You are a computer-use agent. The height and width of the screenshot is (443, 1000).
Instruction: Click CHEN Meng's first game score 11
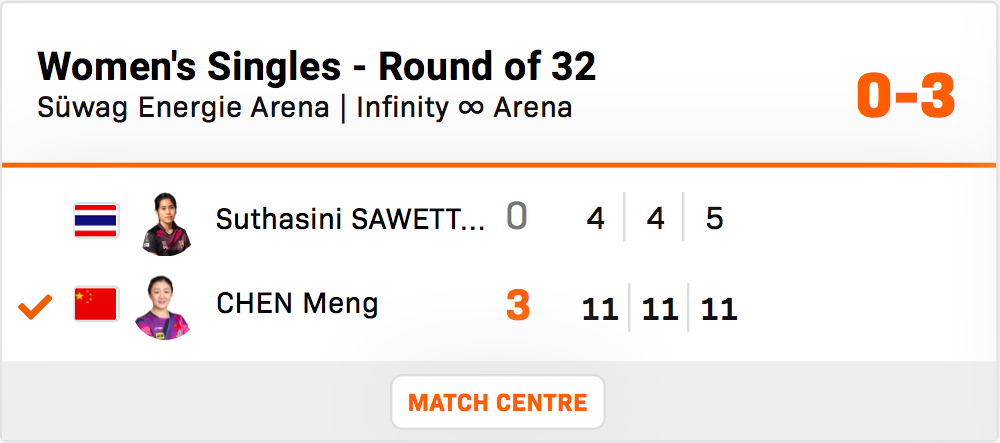tap(600, 309)
